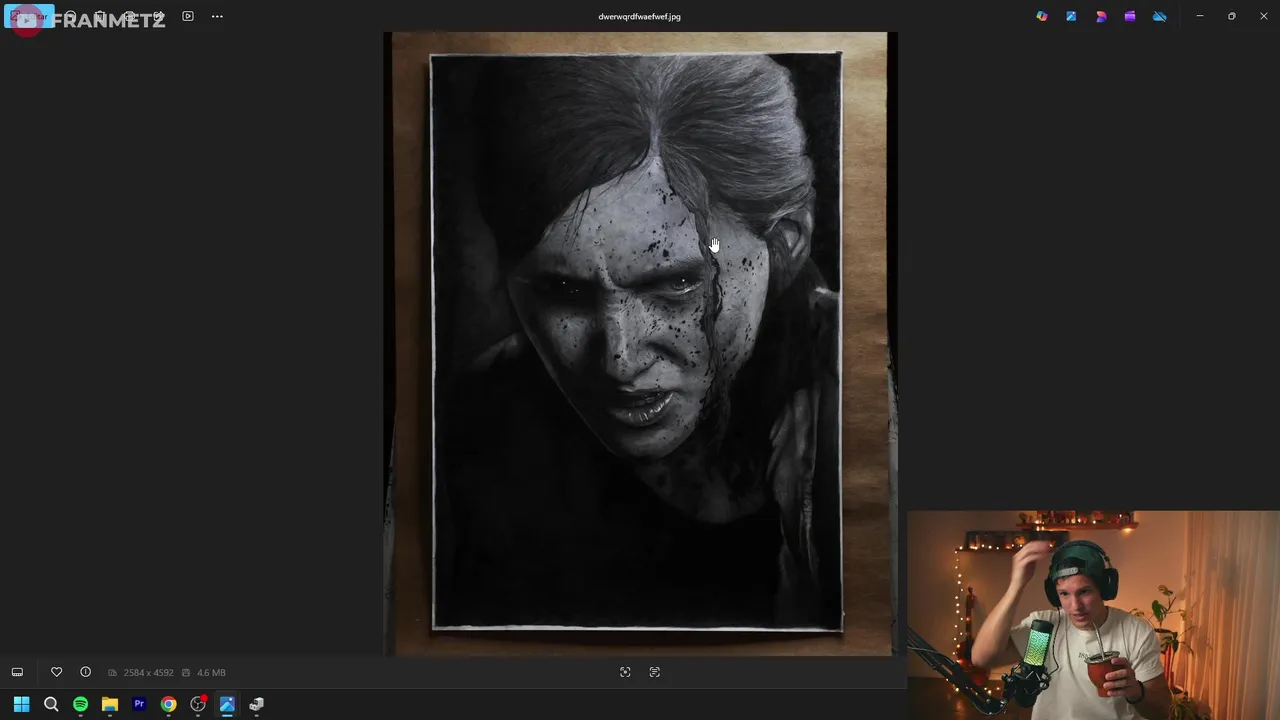This screenshot has height=720, width=1280.
Task: Switch to Google Chrome in the taskbar
Action: (x=168, y=704)
